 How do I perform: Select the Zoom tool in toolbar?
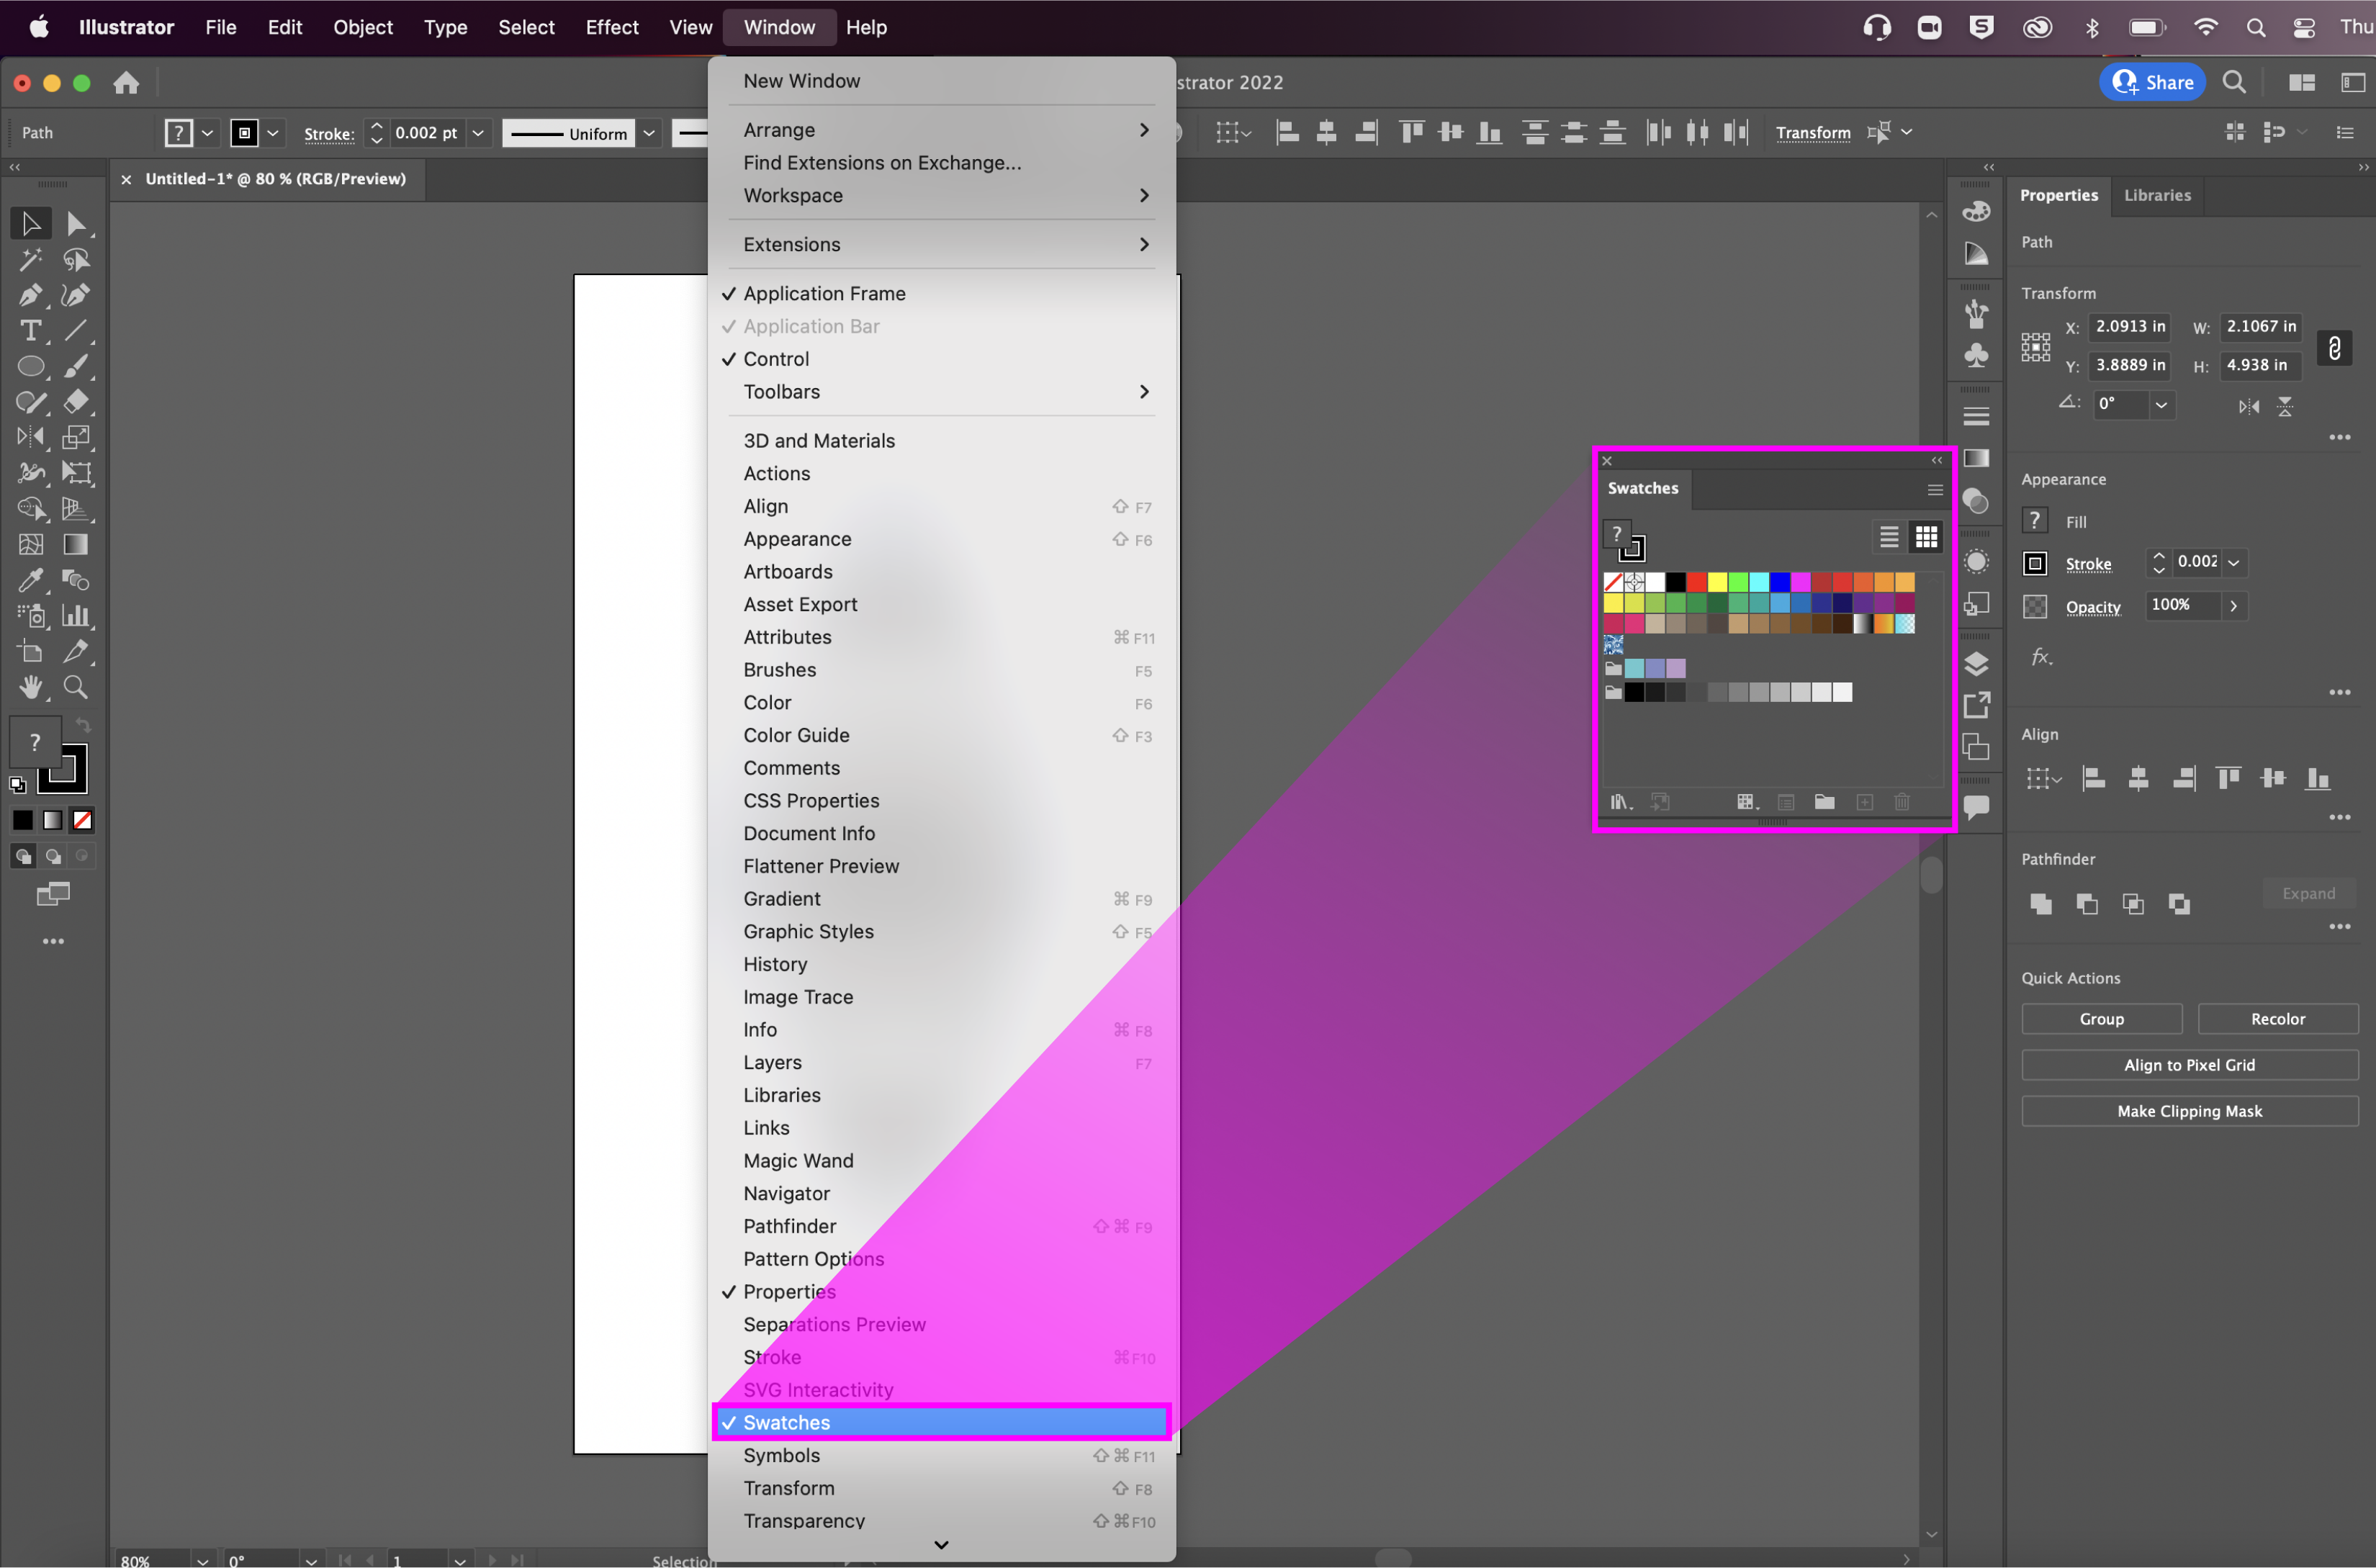click(x=75, y=687)
